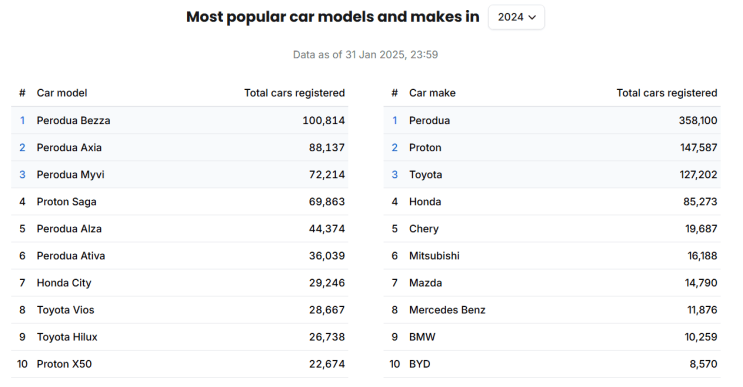743x387 pixels.
Task: Click the 'Car make' column header
Action: pyautogui.click(x=432, y=93)
